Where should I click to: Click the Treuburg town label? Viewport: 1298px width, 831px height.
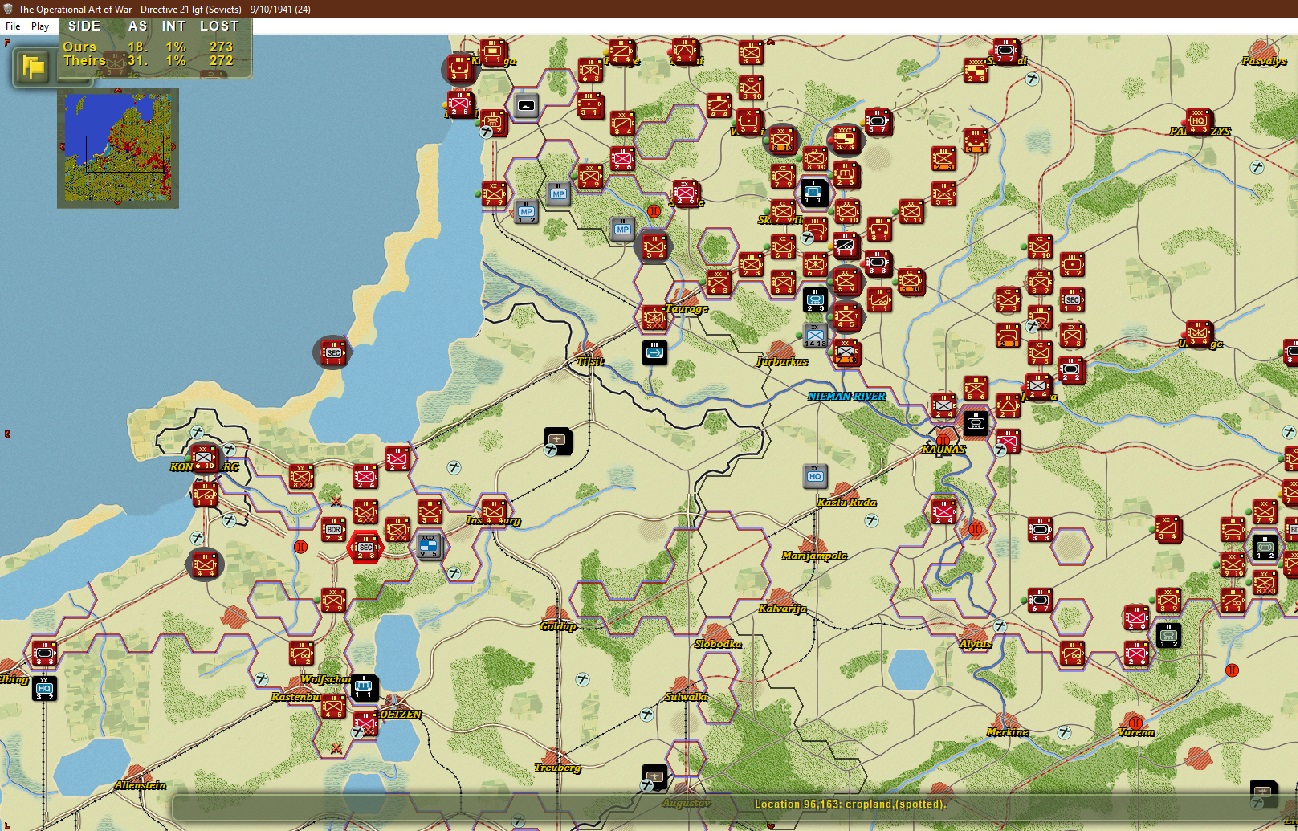tap(558, 768)
